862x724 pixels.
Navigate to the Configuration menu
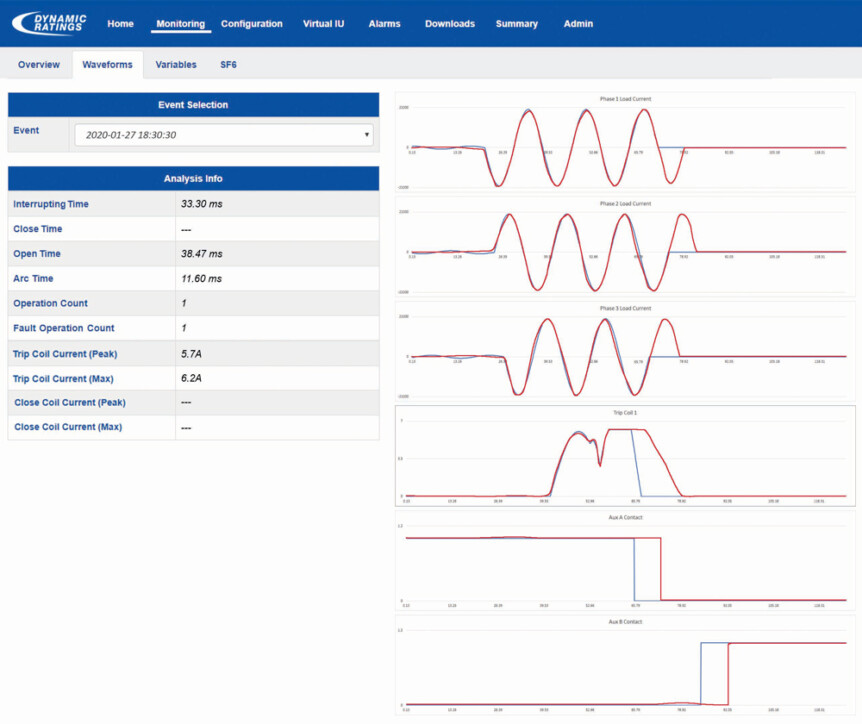pyautogui.click(x=252, y=23)
